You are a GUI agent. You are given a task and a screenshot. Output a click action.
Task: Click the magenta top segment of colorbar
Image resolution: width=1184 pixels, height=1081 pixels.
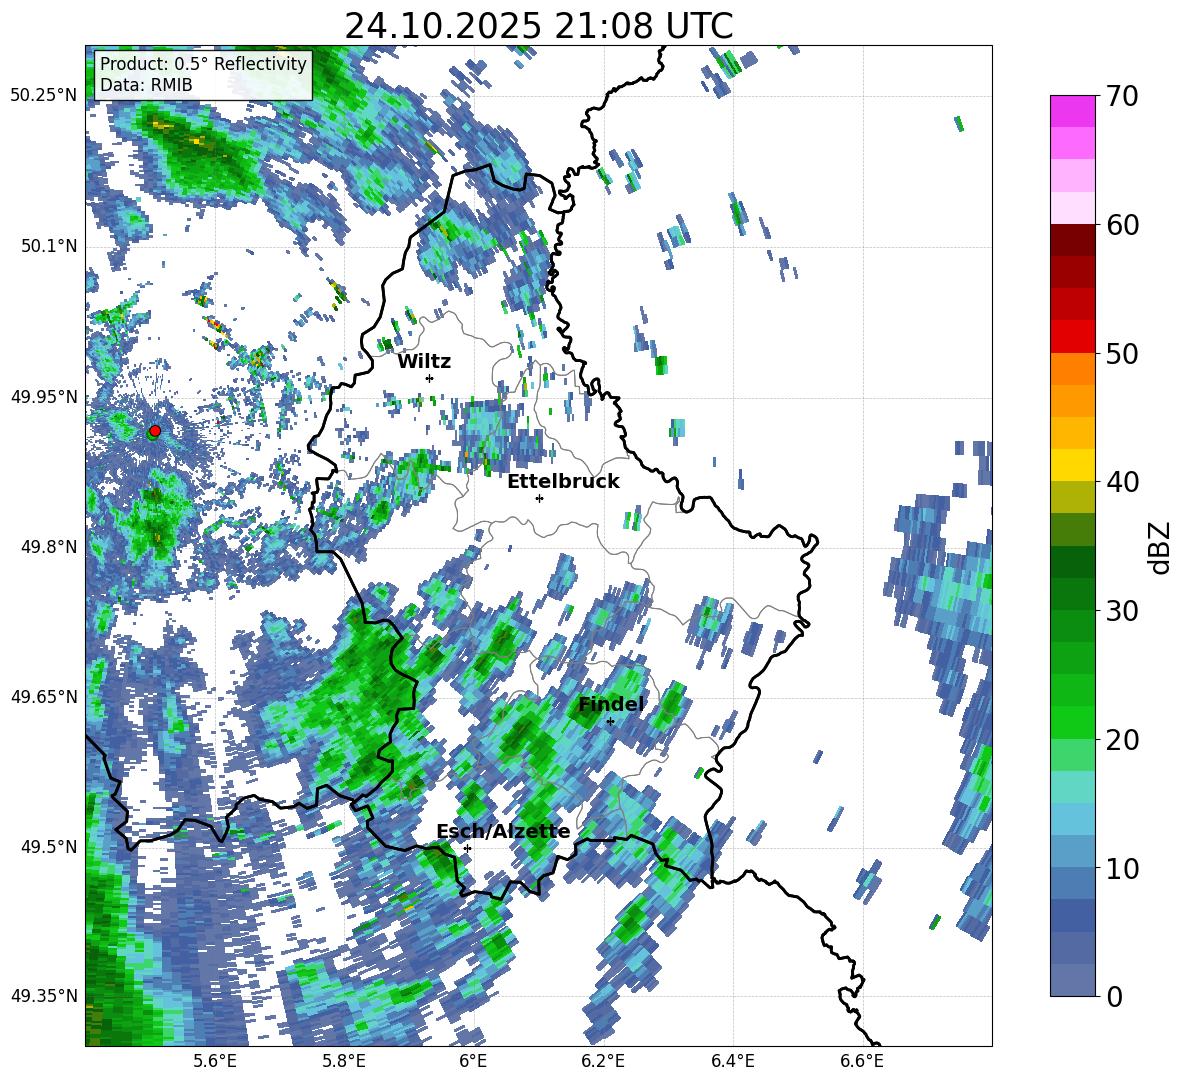1072,111
